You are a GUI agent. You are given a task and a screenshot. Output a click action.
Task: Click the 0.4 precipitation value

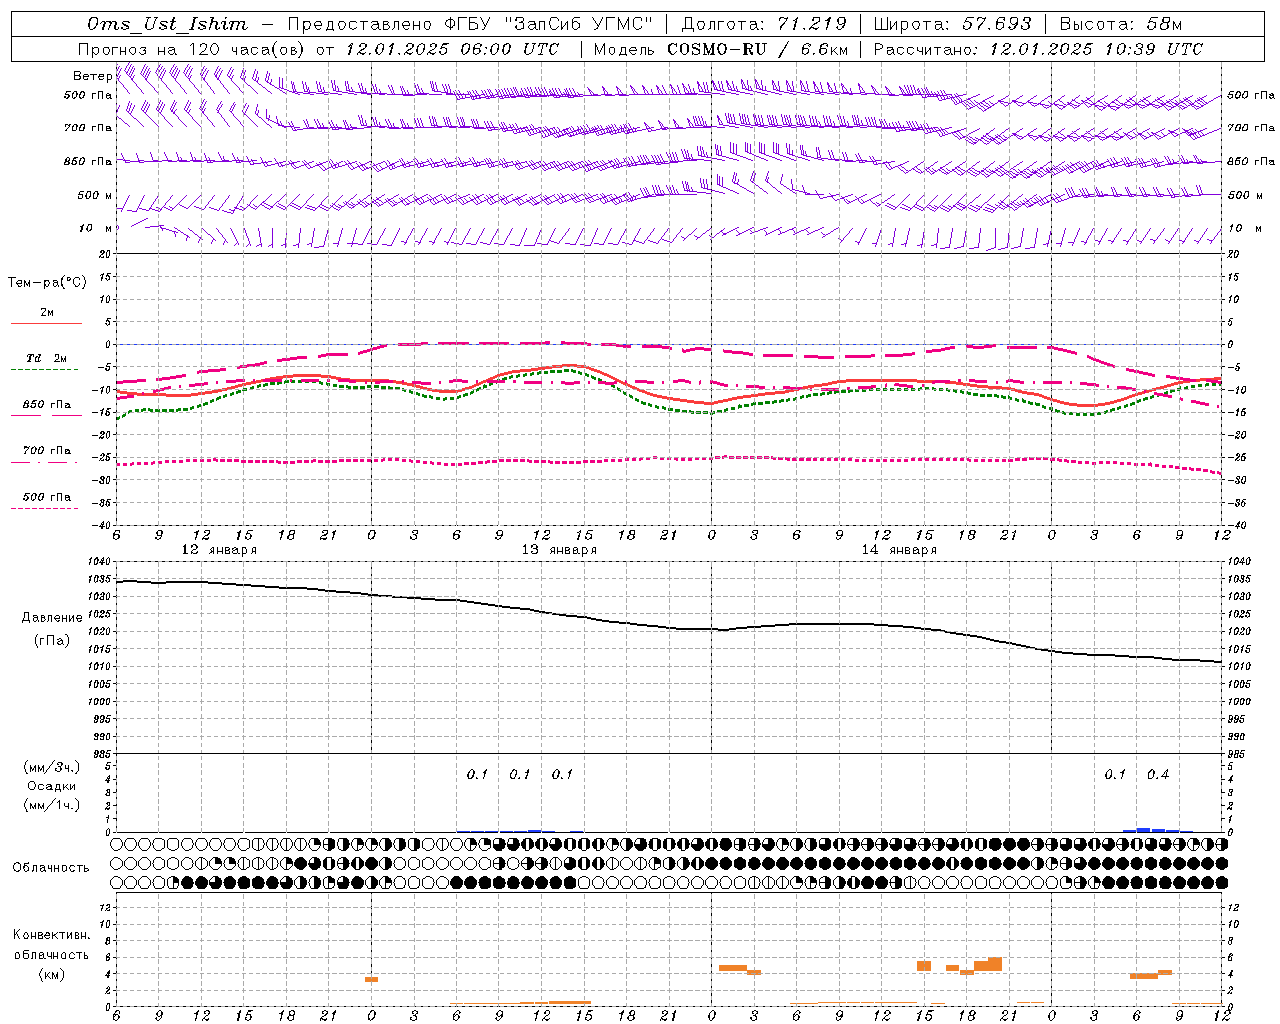pyautogui.click(x=1158, y=775)
